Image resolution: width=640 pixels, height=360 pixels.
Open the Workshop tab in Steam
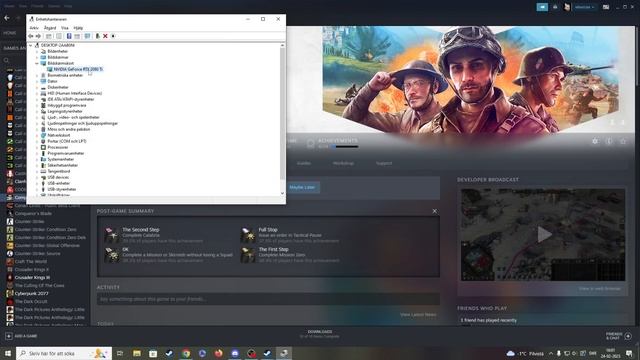point(343,163)
